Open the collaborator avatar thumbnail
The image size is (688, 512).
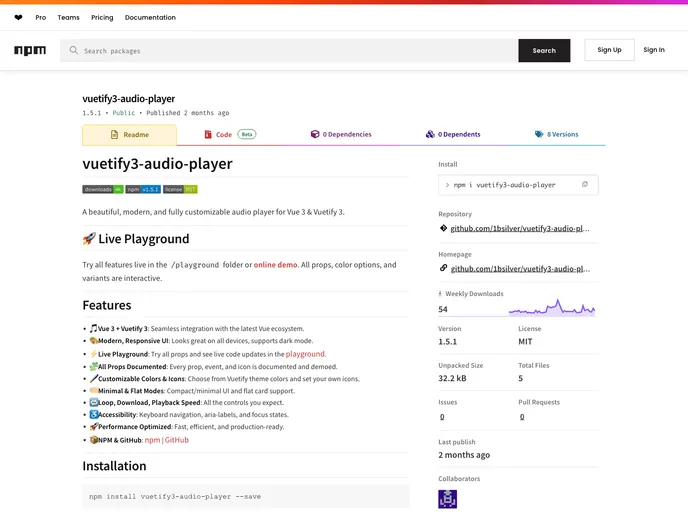[447, 499]
